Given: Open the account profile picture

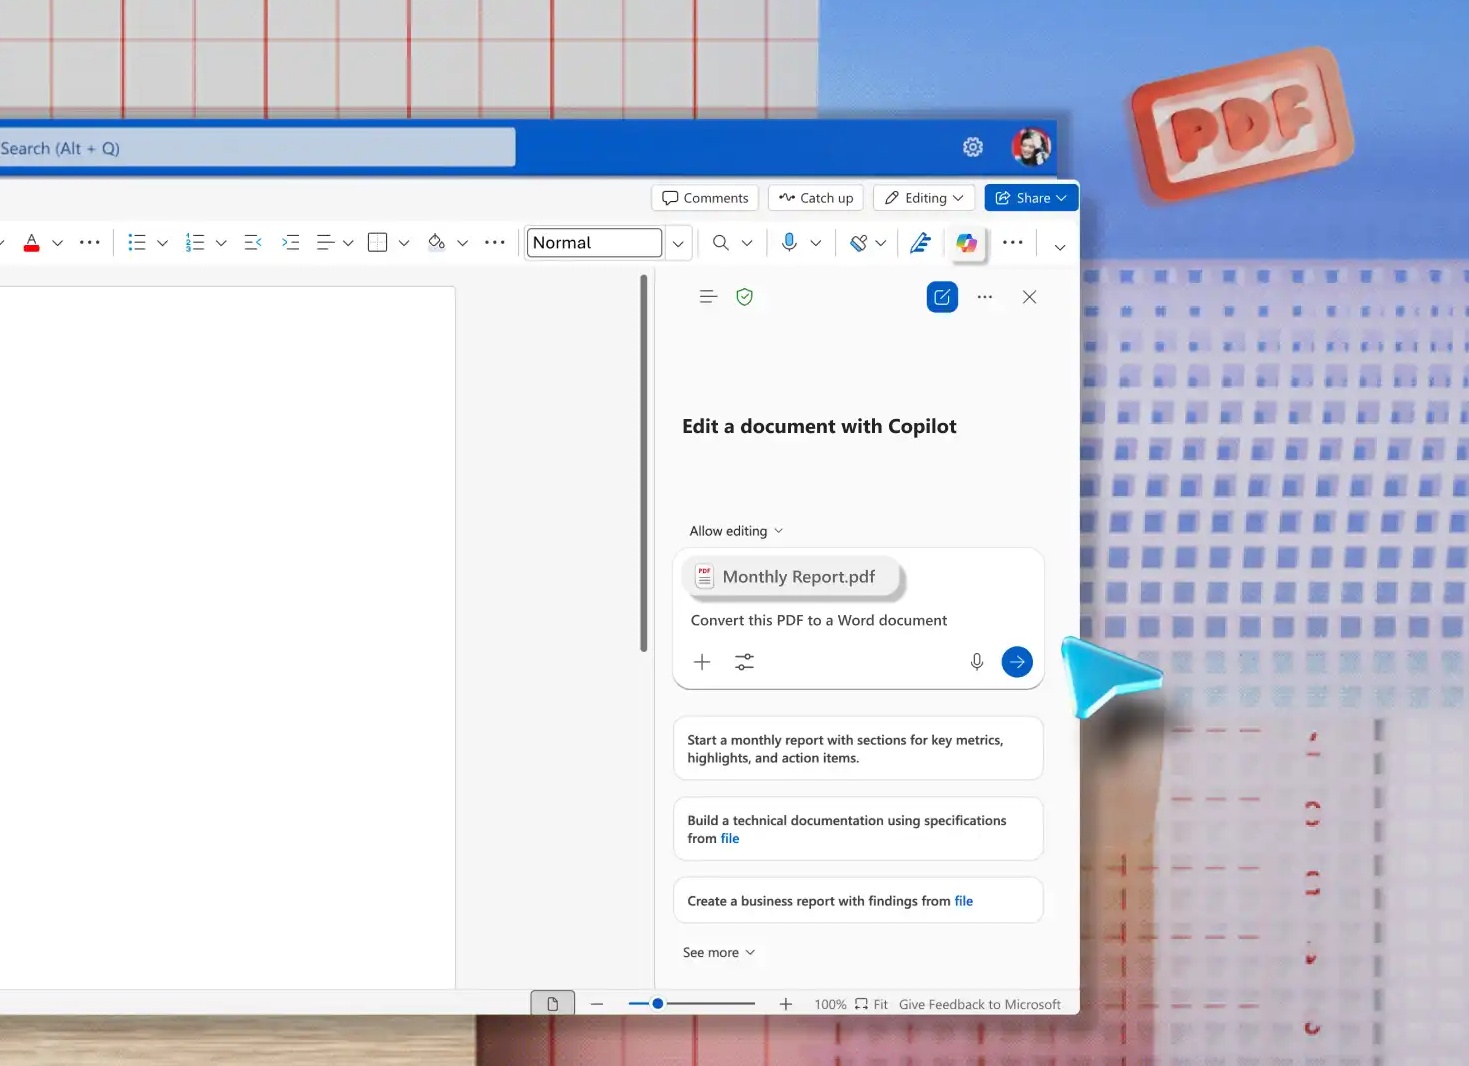Looking at the screenshot, I should (1031, 148).
